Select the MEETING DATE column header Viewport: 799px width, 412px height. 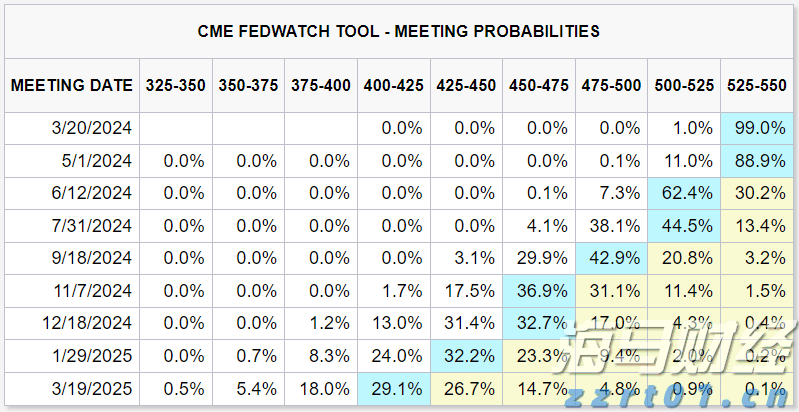[72, 86]
